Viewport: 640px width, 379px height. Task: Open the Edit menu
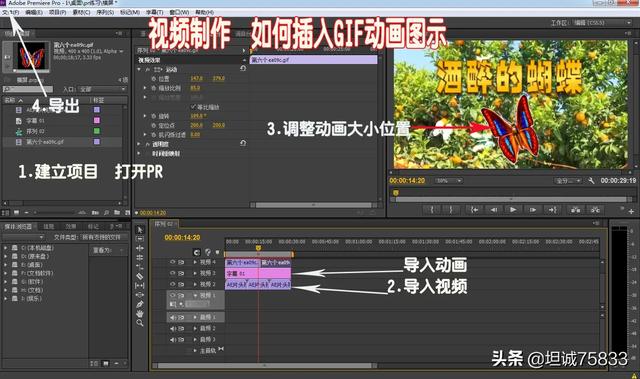[33, 12]
